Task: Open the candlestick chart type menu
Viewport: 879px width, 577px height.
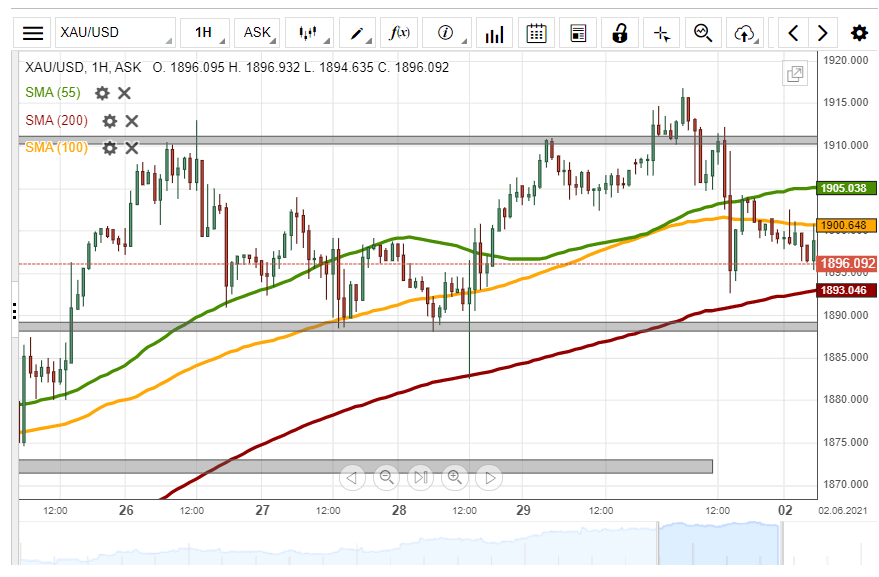Action: pyautogui.click(x=308, y=32)
